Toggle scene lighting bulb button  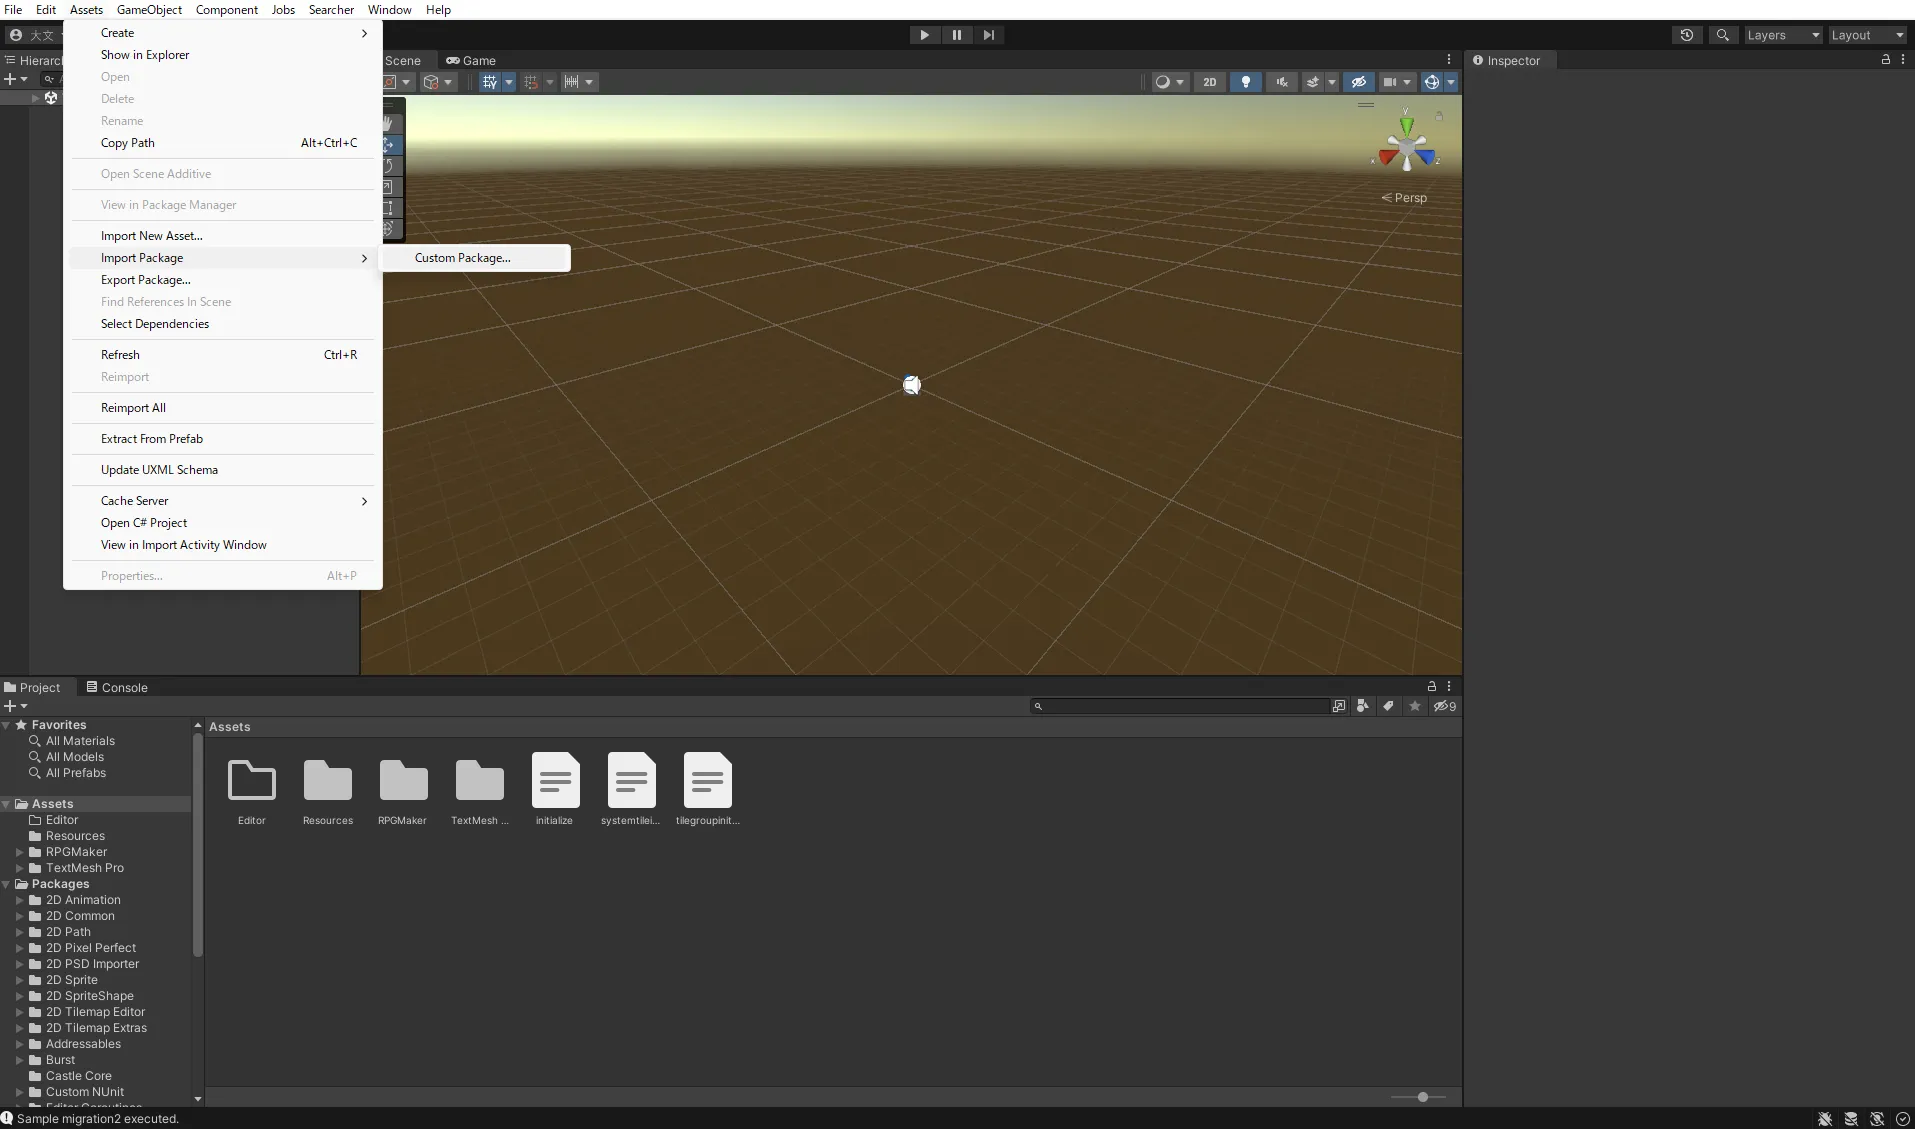pos(1245,82)
